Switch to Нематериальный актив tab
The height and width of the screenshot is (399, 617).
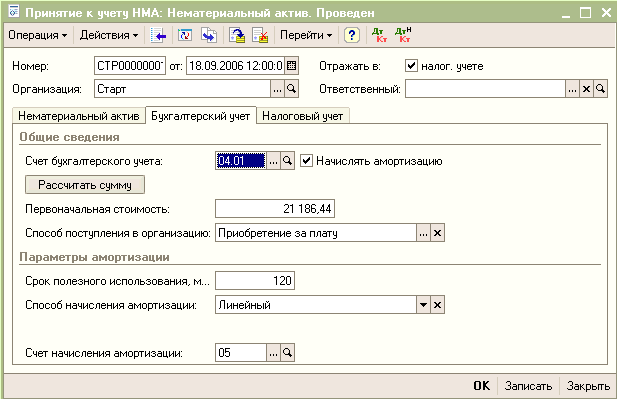[79, 116]
